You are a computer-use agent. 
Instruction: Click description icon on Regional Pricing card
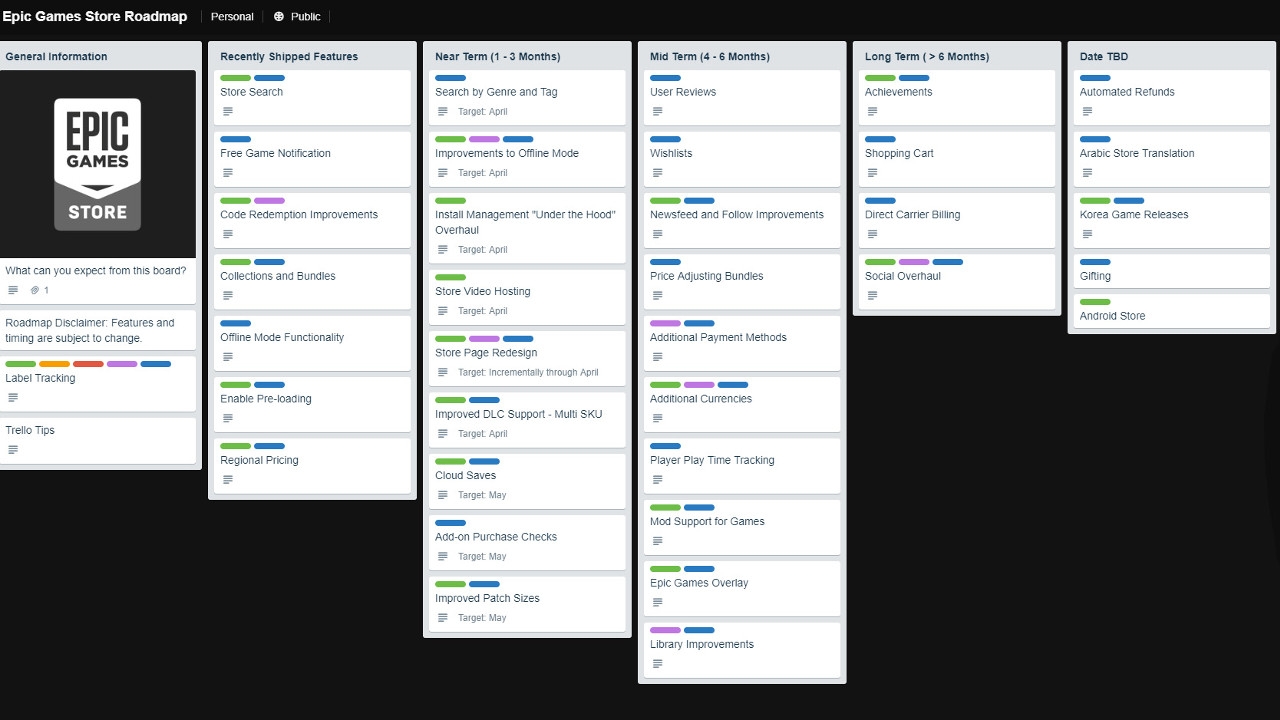pyautogui.click(x=228, y=480)
